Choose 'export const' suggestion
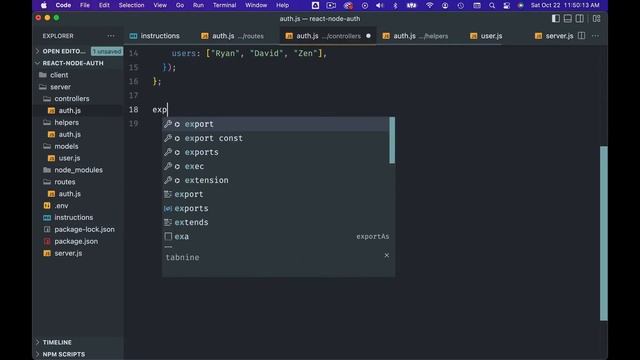The image size is (640, 360). tap(276, 138)
